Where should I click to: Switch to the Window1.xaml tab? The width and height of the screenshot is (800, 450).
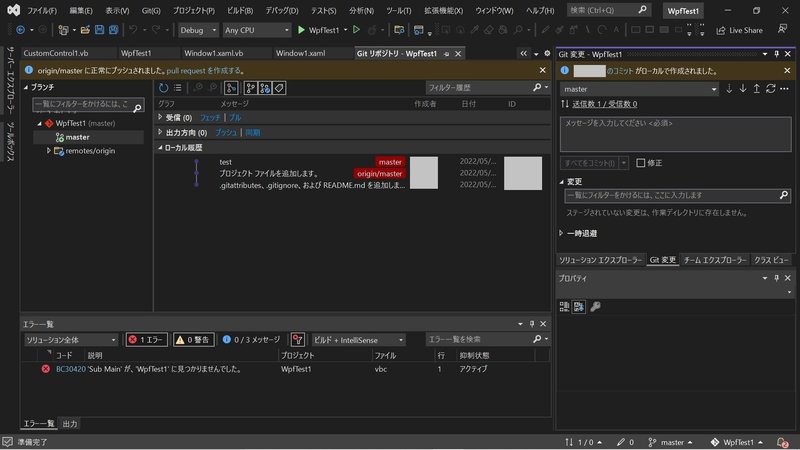click(300, 53)
